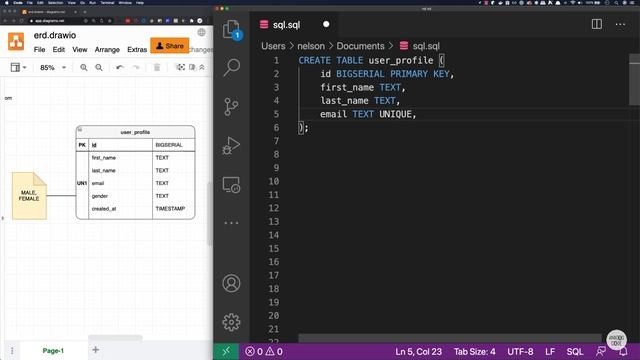Click the nelson breadcrumb segment
The image size is (640, 360).
point(311,46)
